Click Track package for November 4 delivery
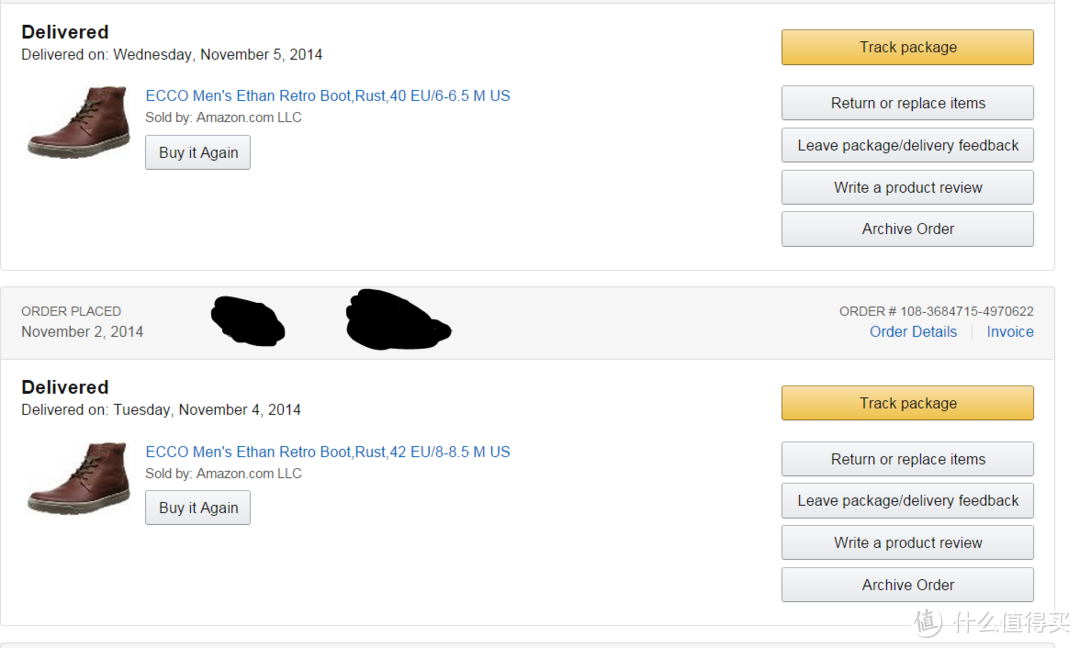Image resolution: width=1080 pixels, height=648 pixels. [x=907, y=403]
